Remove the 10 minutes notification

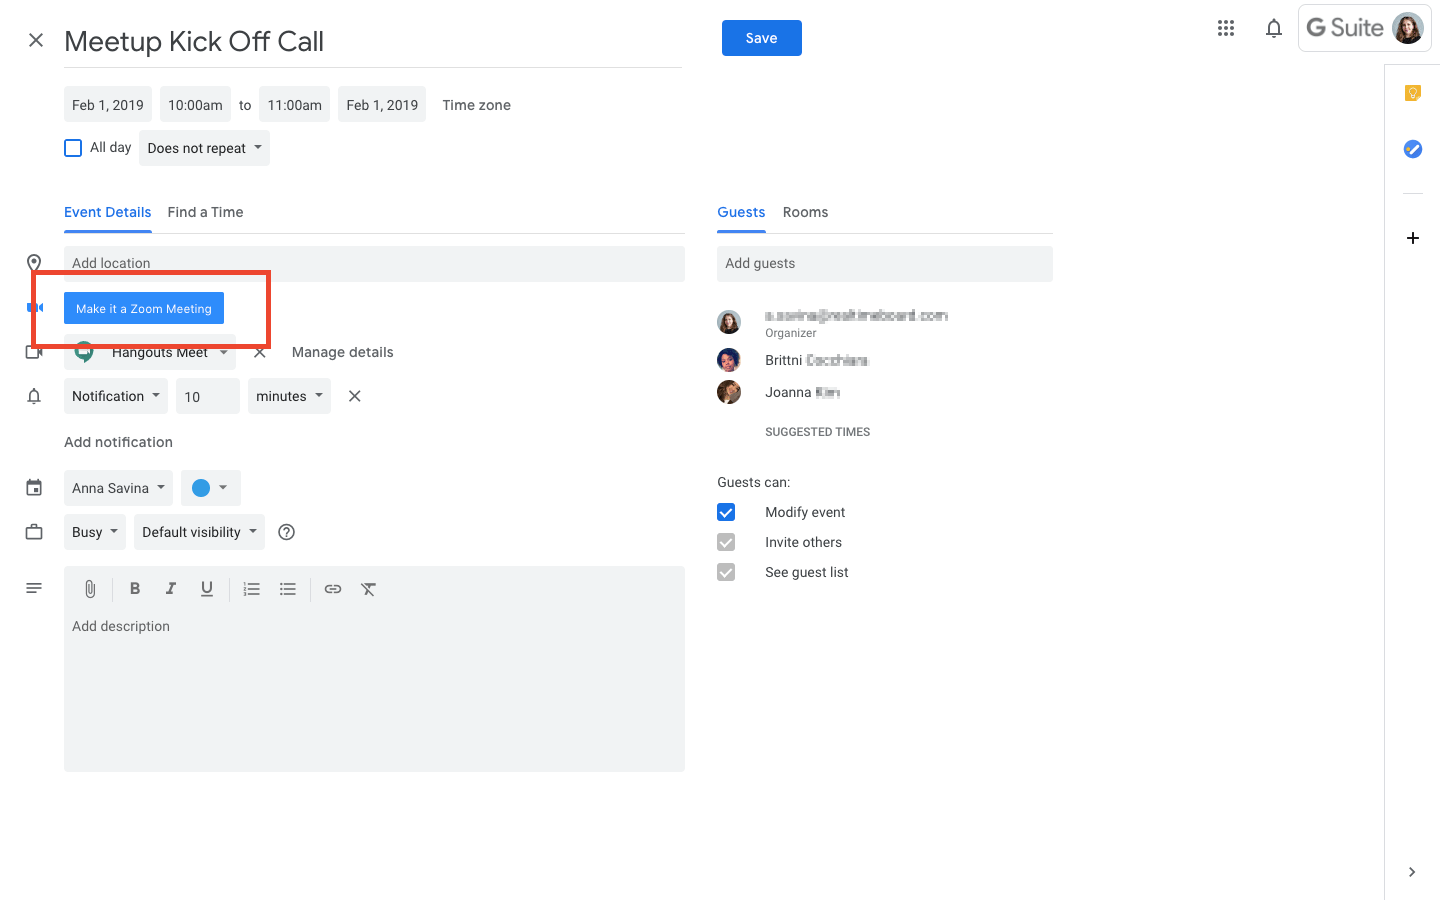tap(355, 396)
